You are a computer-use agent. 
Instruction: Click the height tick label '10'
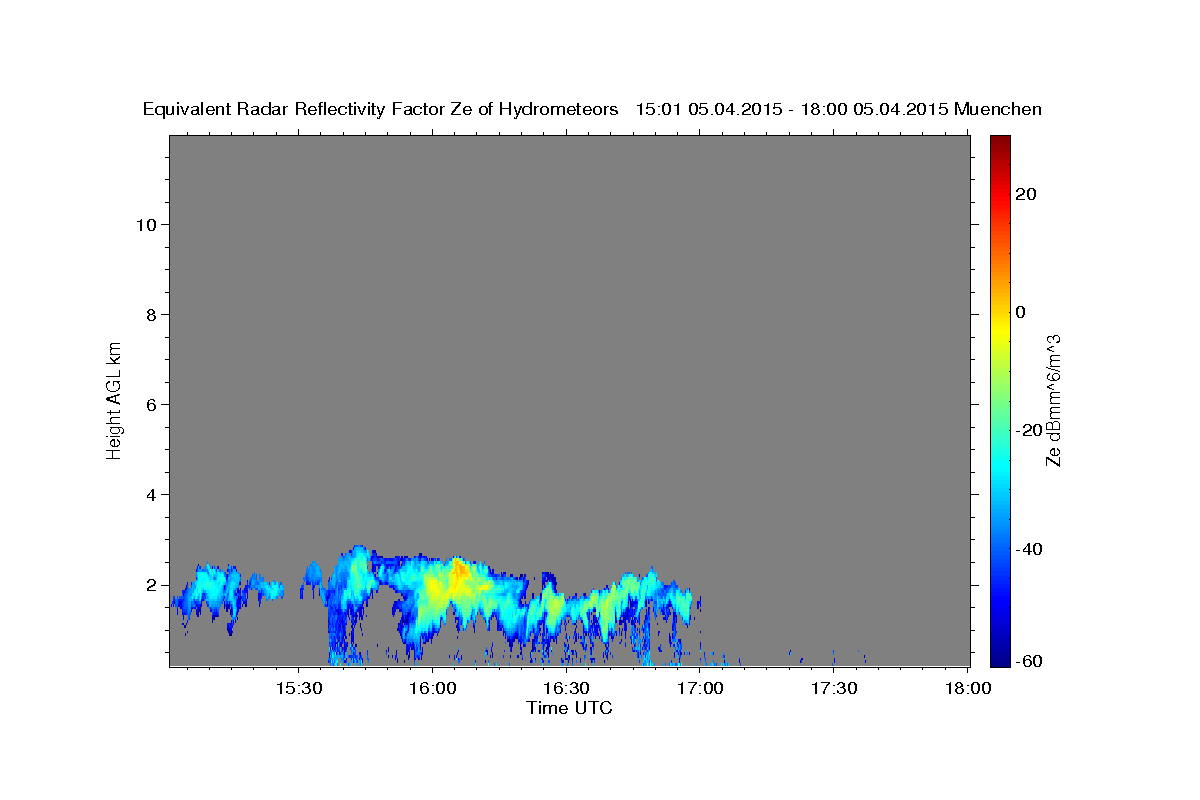point(145,225)
